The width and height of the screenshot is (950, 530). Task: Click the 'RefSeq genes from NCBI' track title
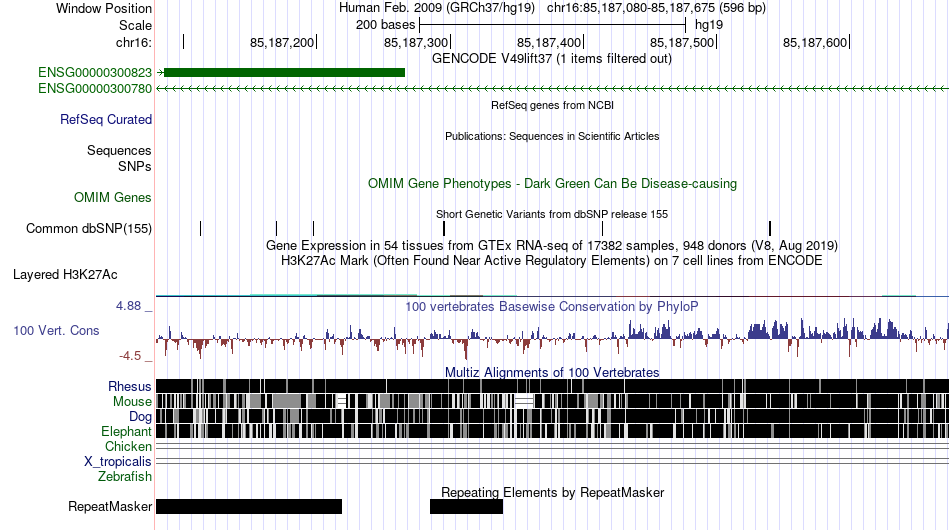pyautogui.click(x=552, y=105)
